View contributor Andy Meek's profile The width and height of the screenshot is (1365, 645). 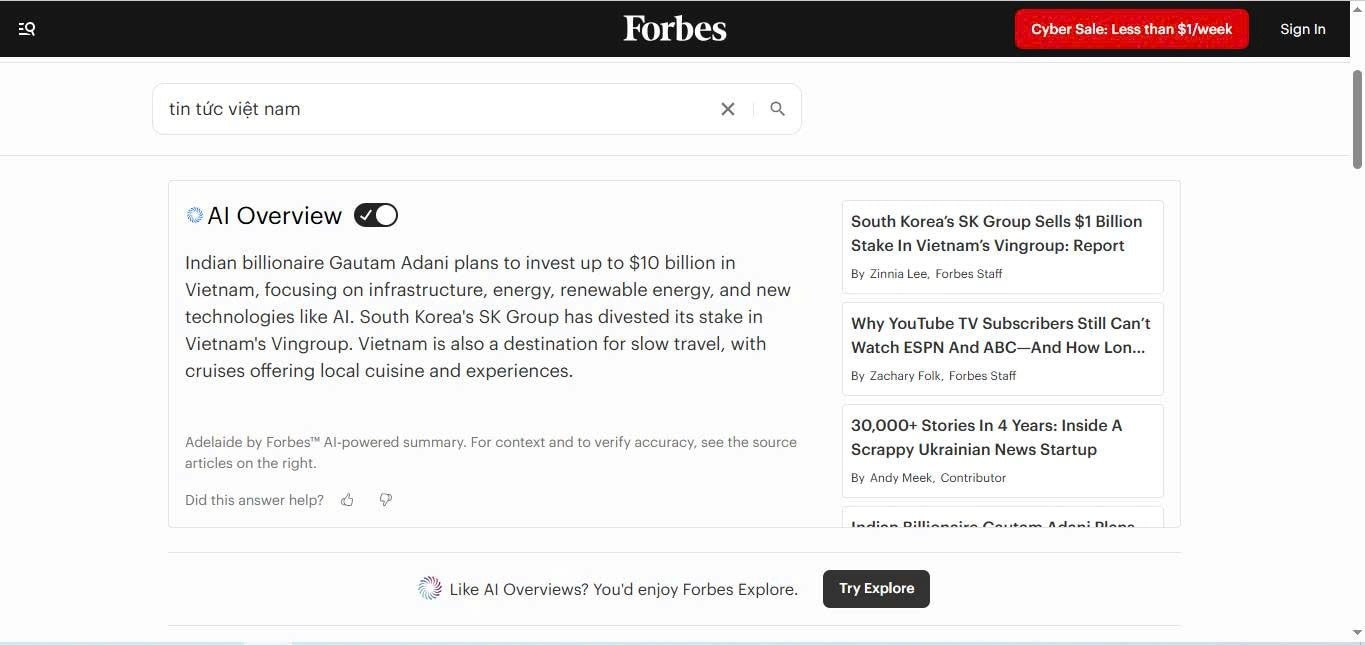[900, 478]
